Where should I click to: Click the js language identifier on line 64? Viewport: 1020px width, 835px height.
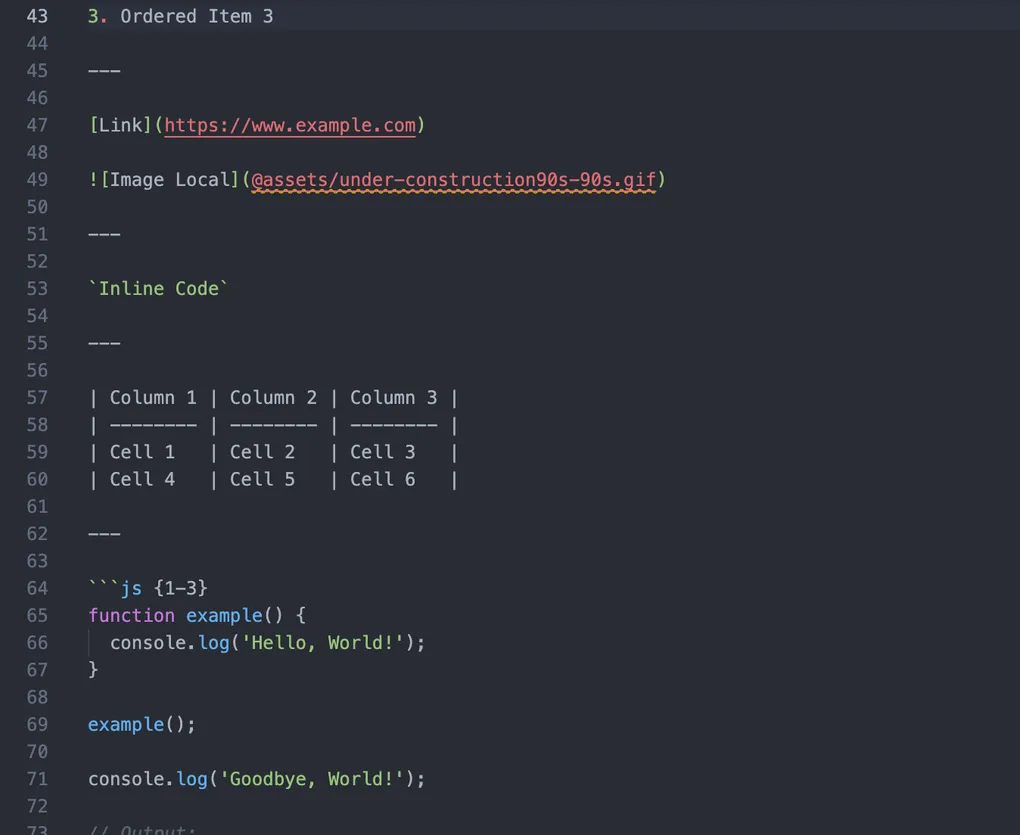[131, 588]
